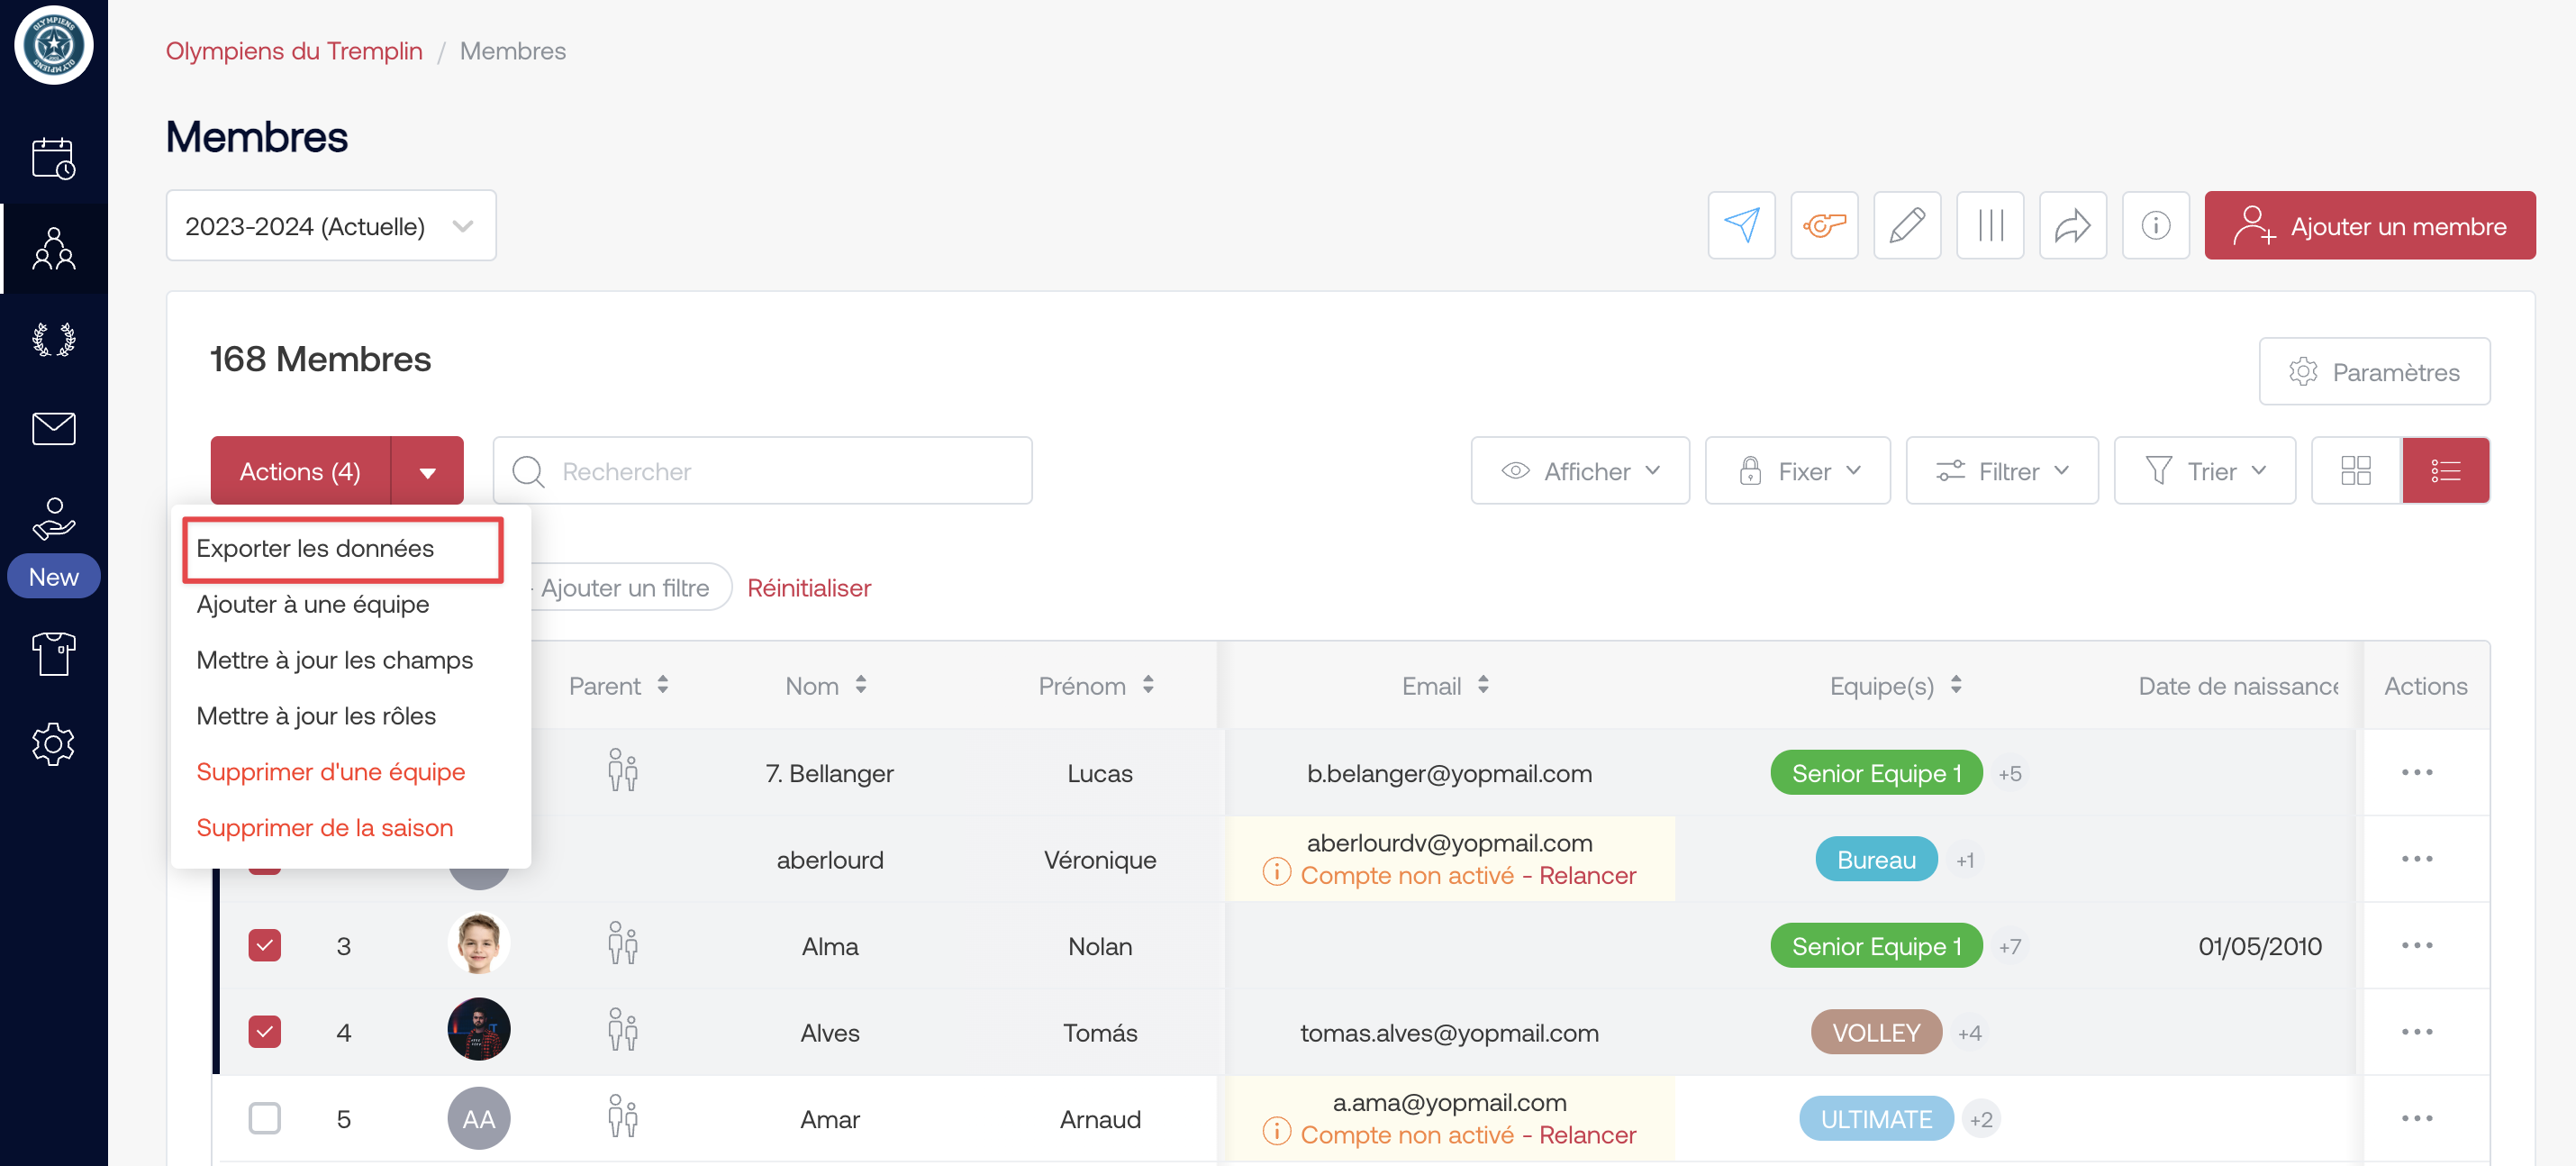Image resolution: width=2576 pixels, height=1166 pixels.
Task: Click the Réinitialiser link
Action: 808,588
